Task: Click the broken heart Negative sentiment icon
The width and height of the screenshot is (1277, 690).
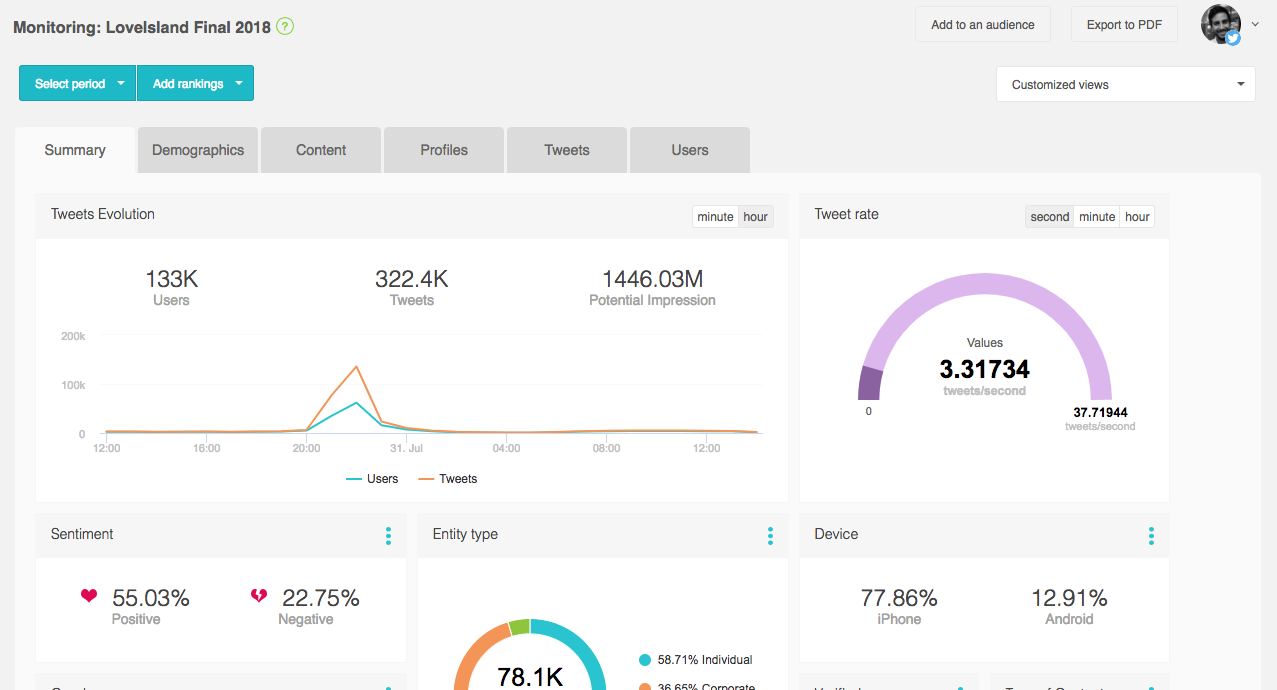Action: pos(259,596)
